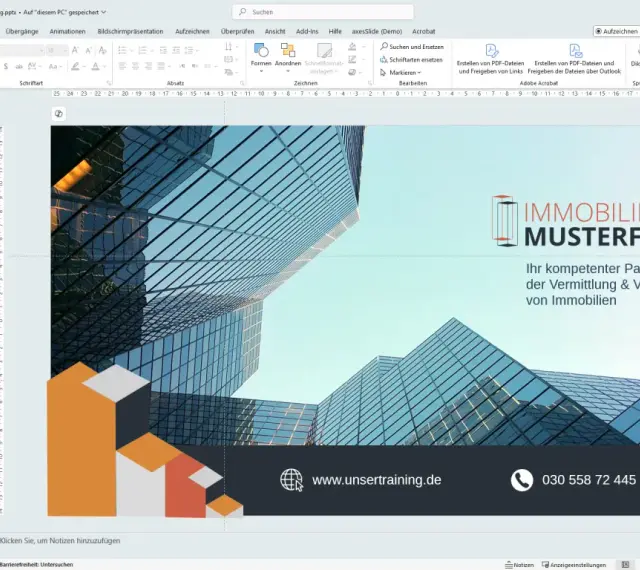Open the Anordnen arrange menu
Screen dimensions: 640x570
(288, 58)
